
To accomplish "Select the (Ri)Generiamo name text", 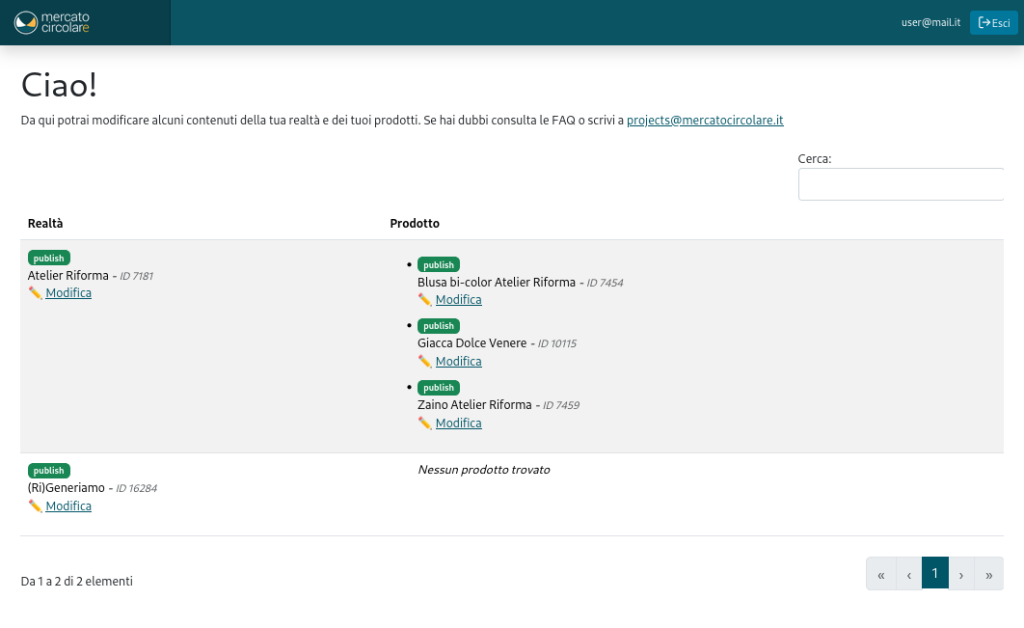I will click(66, 488).
